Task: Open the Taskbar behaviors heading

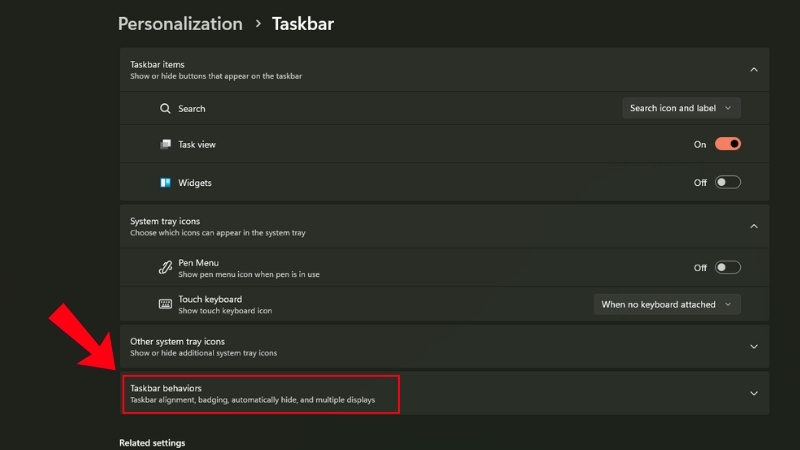Action: [x=166, y=388]
